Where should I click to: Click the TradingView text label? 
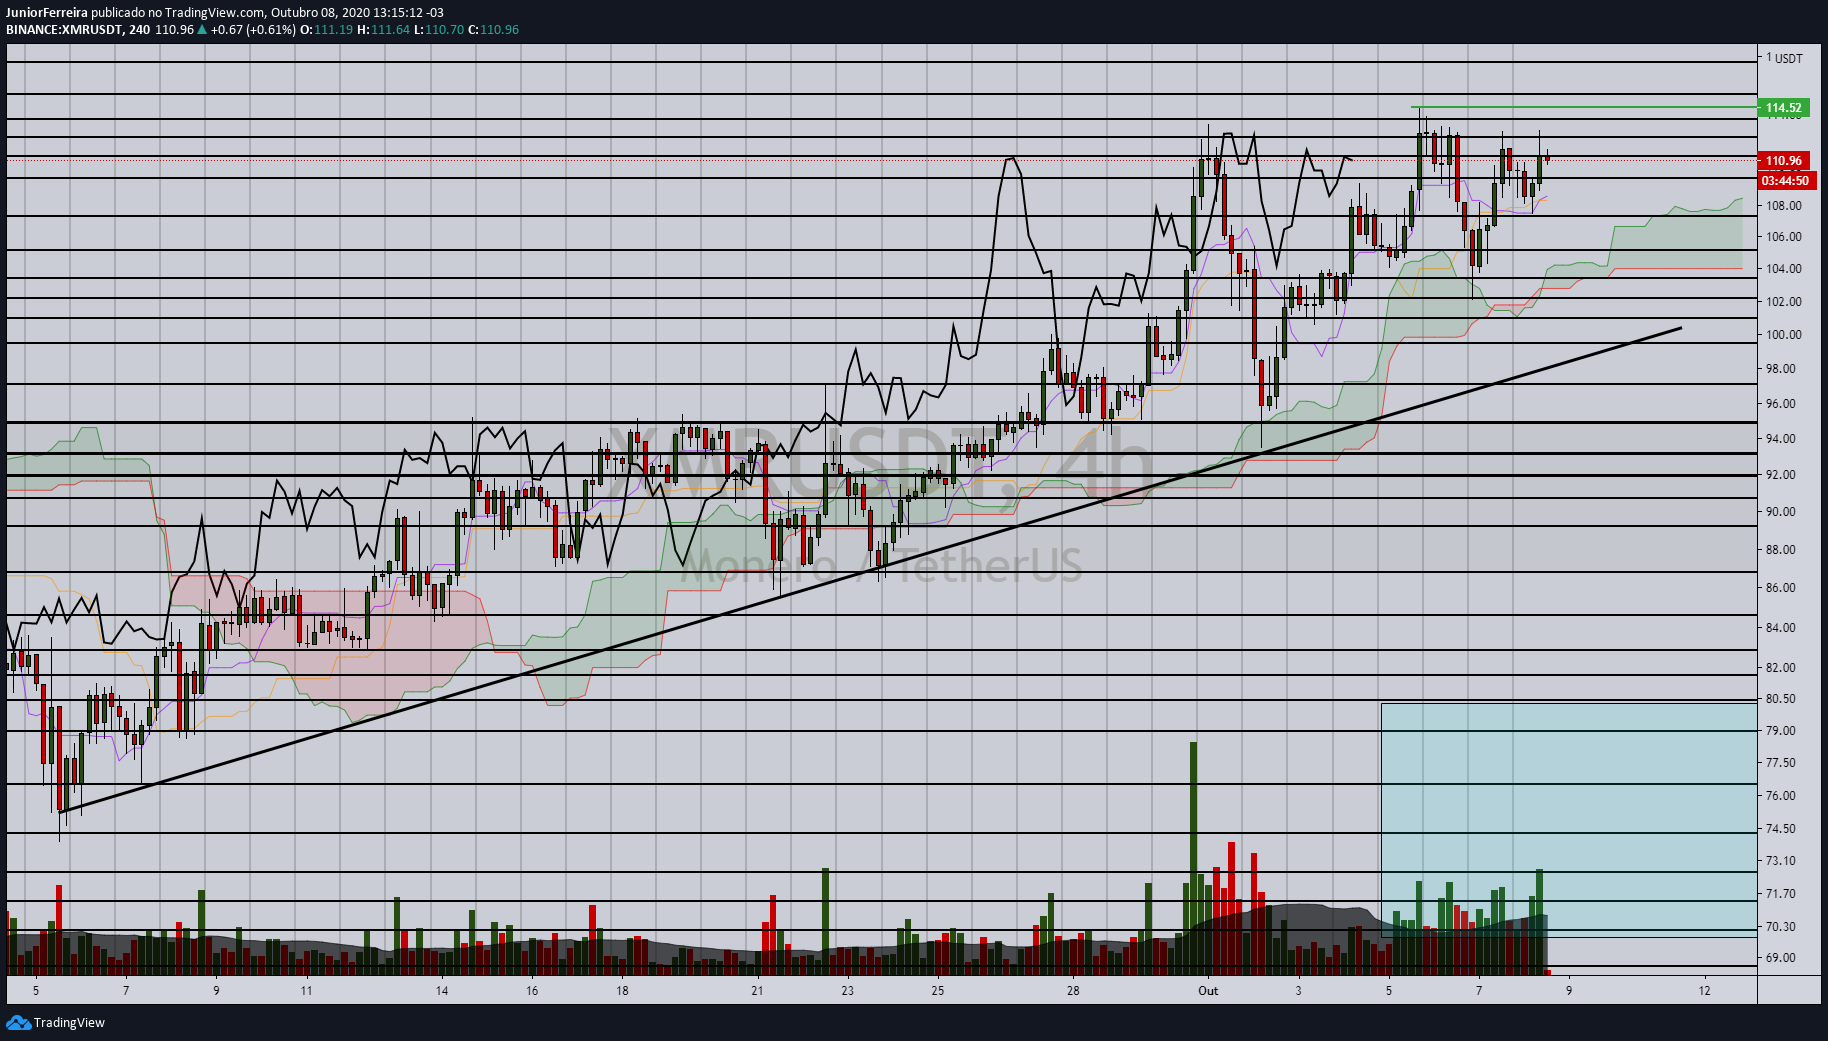click(x=69, y=1022)
